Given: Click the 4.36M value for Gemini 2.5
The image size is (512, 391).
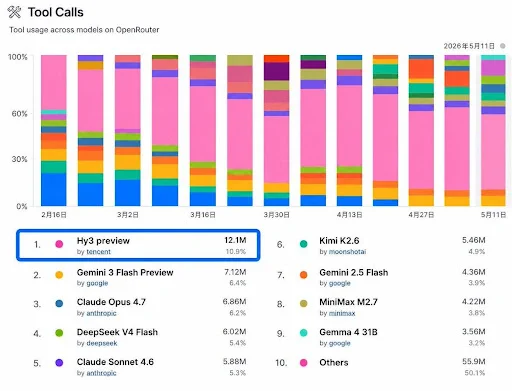Looking at the screenshot, I should click(x=474, y=272).
